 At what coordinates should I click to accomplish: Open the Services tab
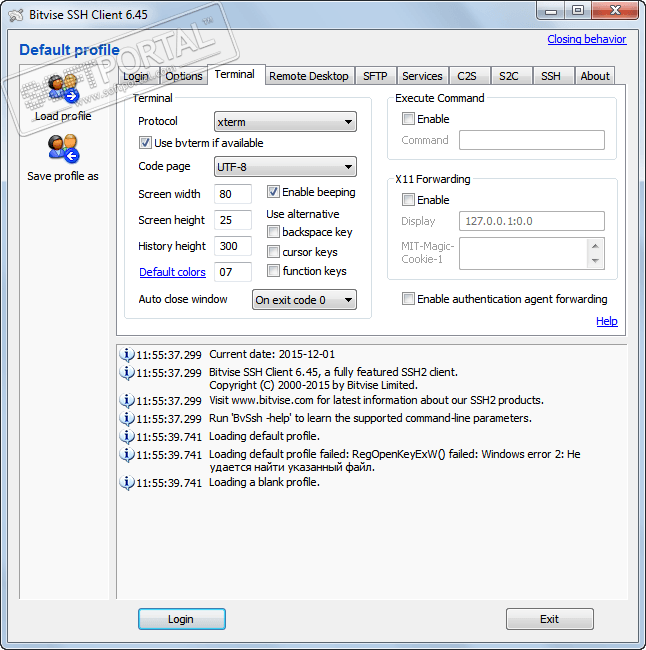tap(422, 76)
